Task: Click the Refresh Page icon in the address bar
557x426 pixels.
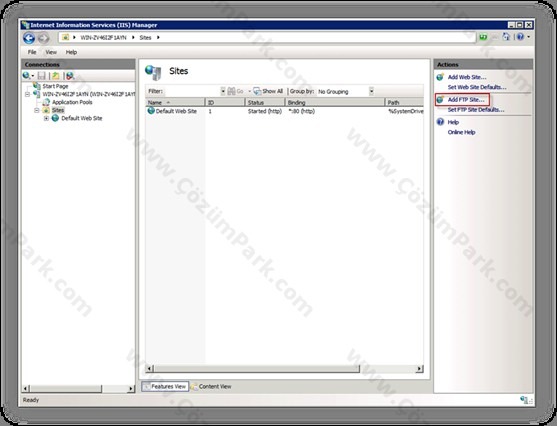Action: [483, 37]
